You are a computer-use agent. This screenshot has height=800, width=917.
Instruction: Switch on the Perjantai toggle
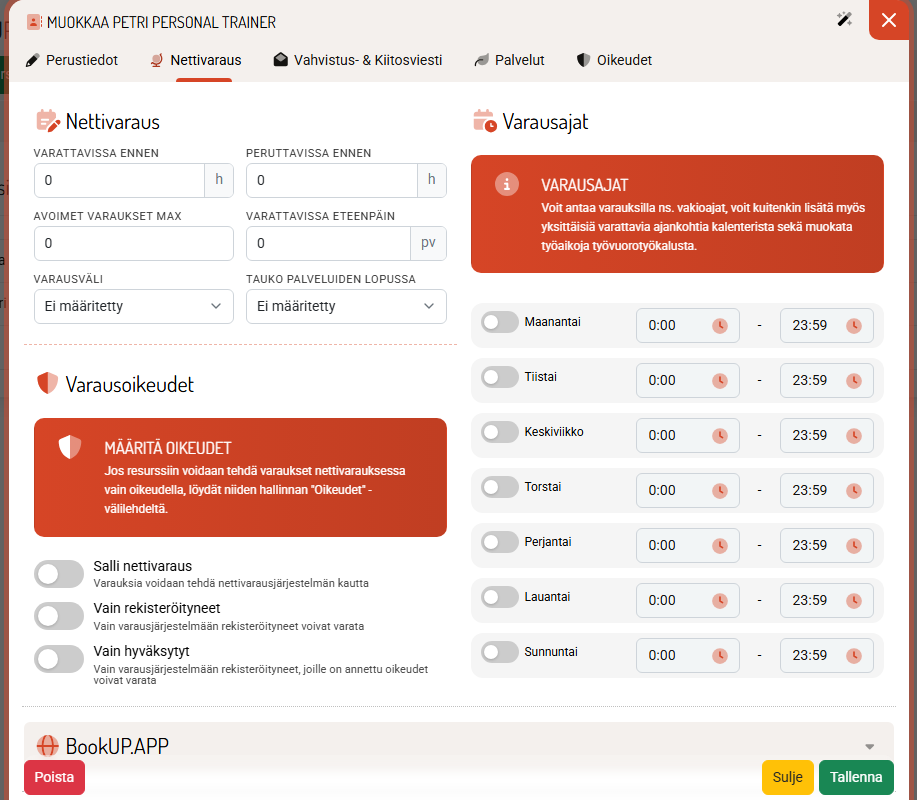(x=499, y=542)
